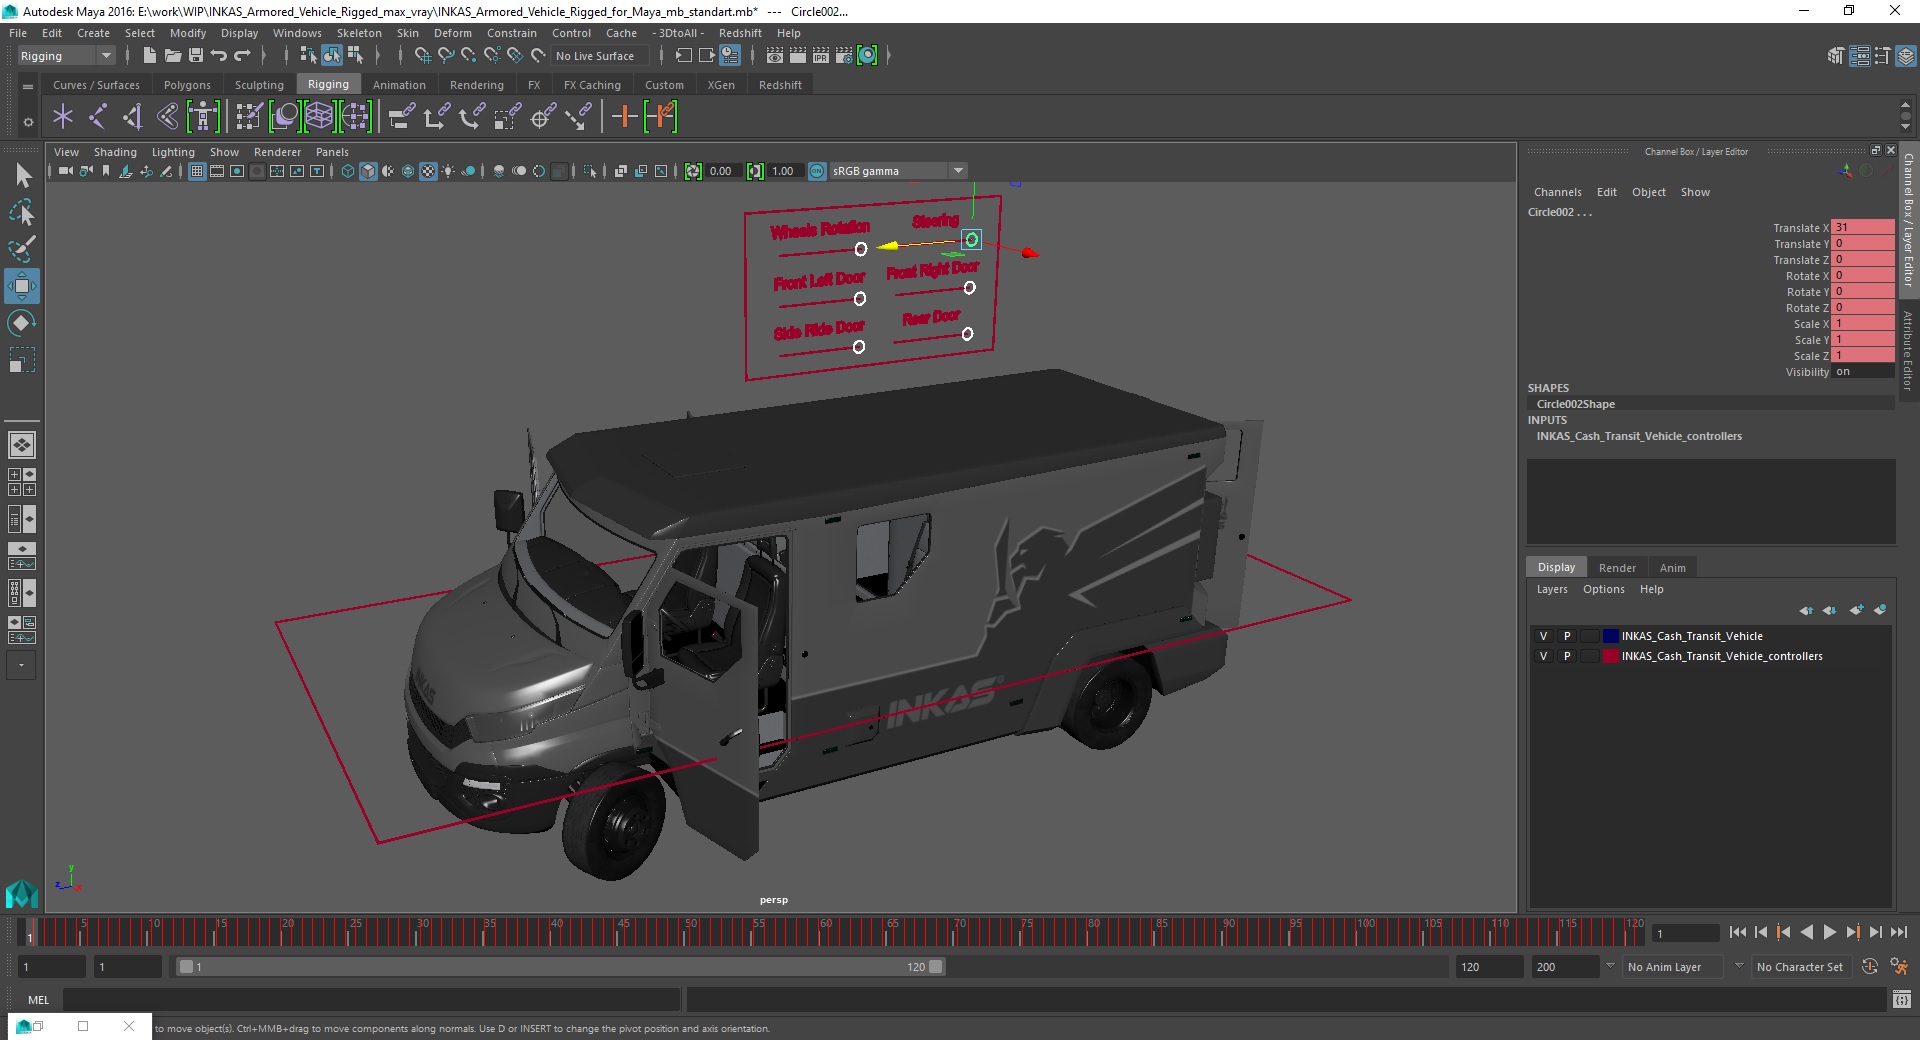Image resolution: width=1920 pixels, height=1040 pixels.
Task: Click red swatch of controllers layer
Action: pos(1610,656)
